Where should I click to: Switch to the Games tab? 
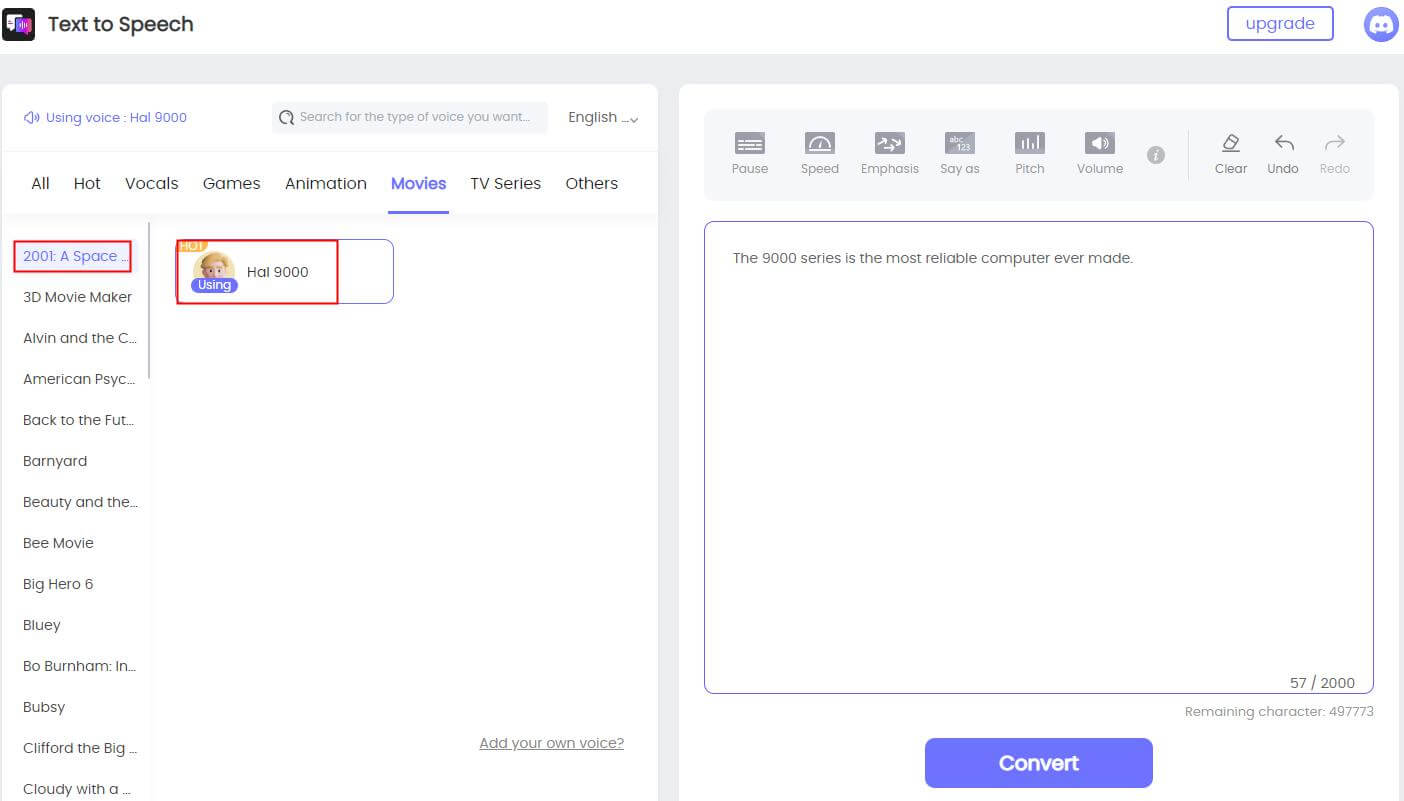point(231,183)
